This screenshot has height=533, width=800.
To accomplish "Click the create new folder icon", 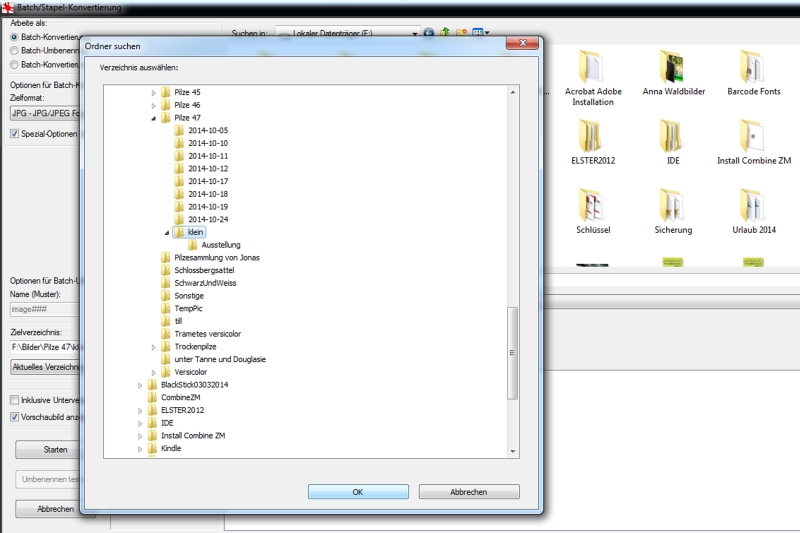I will (462, 33).
